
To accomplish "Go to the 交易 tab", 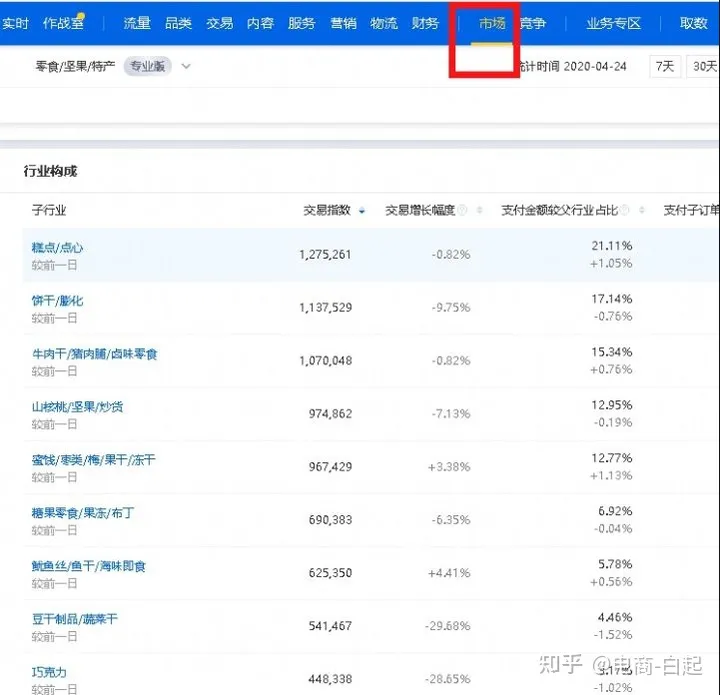I will (219, 23).
